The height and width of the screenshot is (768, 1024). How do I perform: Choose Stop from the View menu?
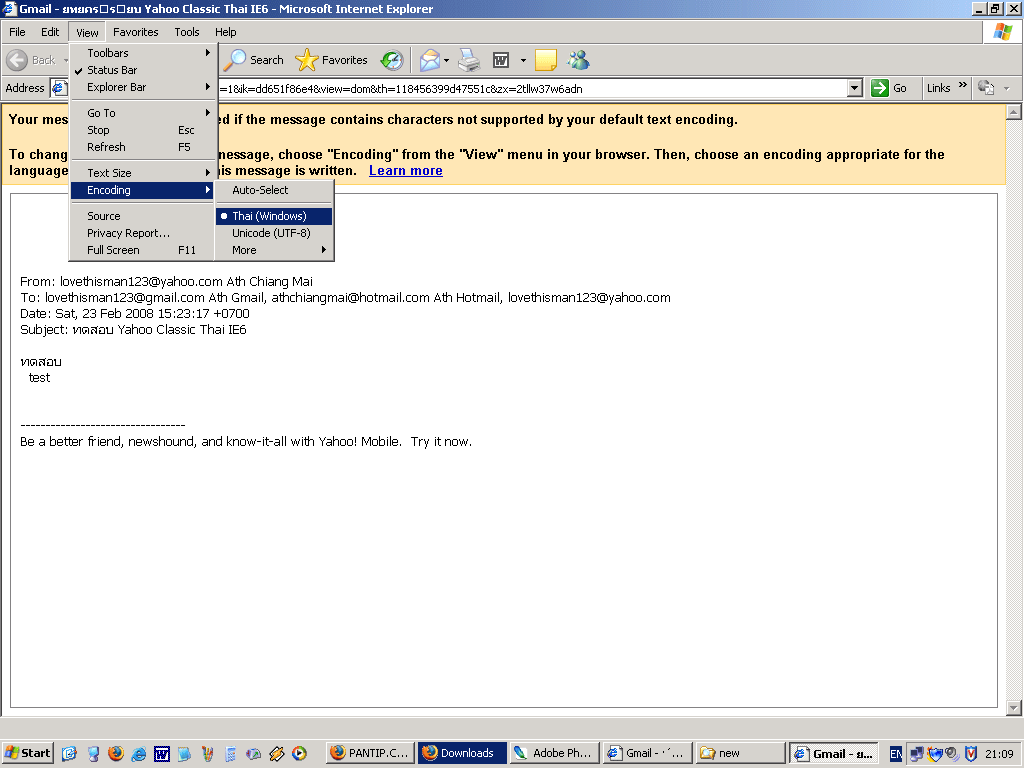[142, 130]
